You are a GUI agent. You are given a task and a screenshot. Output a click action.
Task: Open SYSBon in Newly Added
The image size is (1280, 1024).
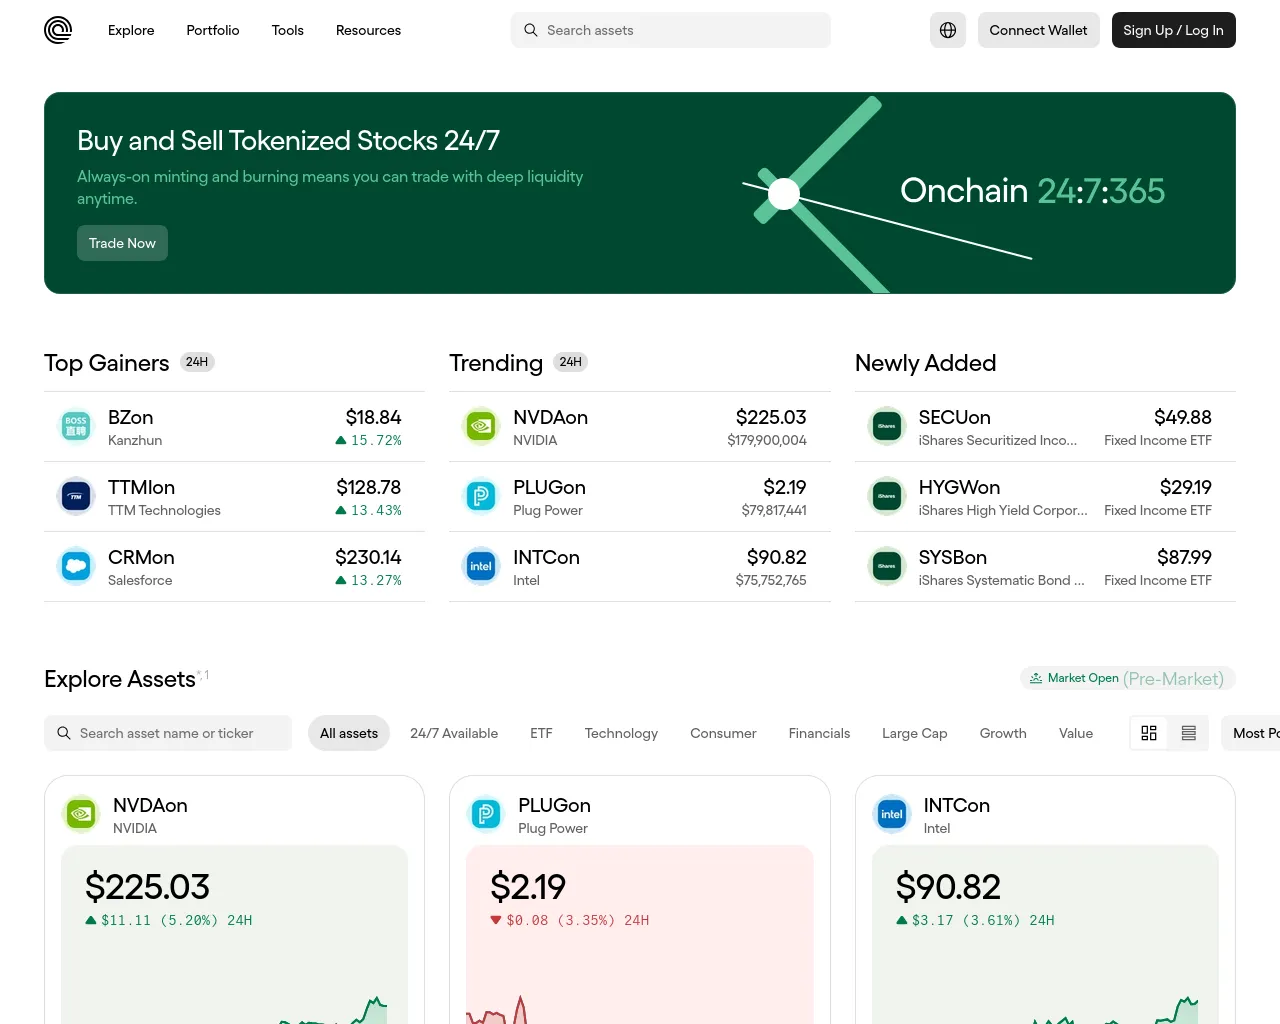(1045, 567)
